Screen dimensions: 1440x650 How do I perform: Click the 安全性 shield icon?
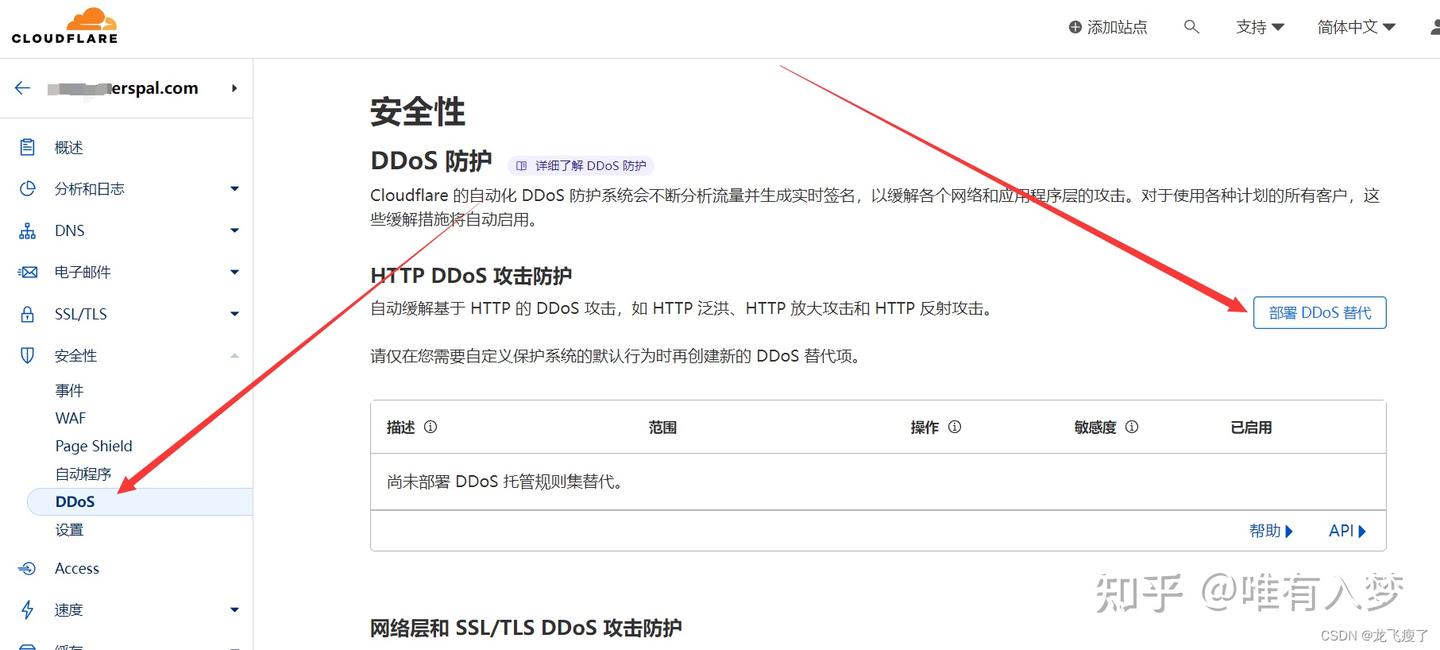coord(28,355)
